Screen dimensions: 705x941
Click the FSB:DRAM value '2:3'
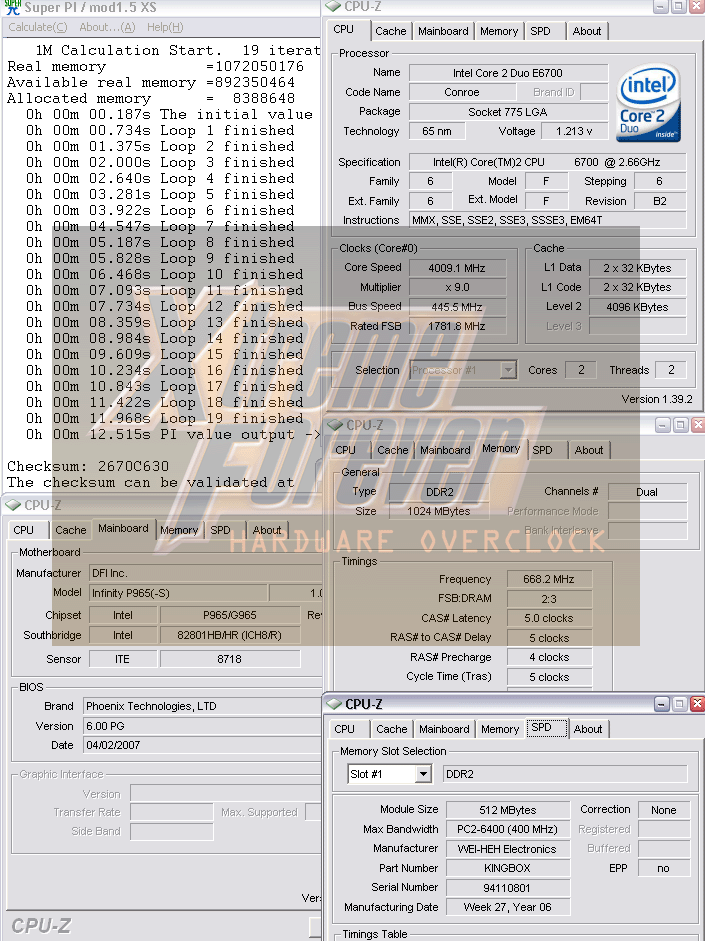pos(549,598)
